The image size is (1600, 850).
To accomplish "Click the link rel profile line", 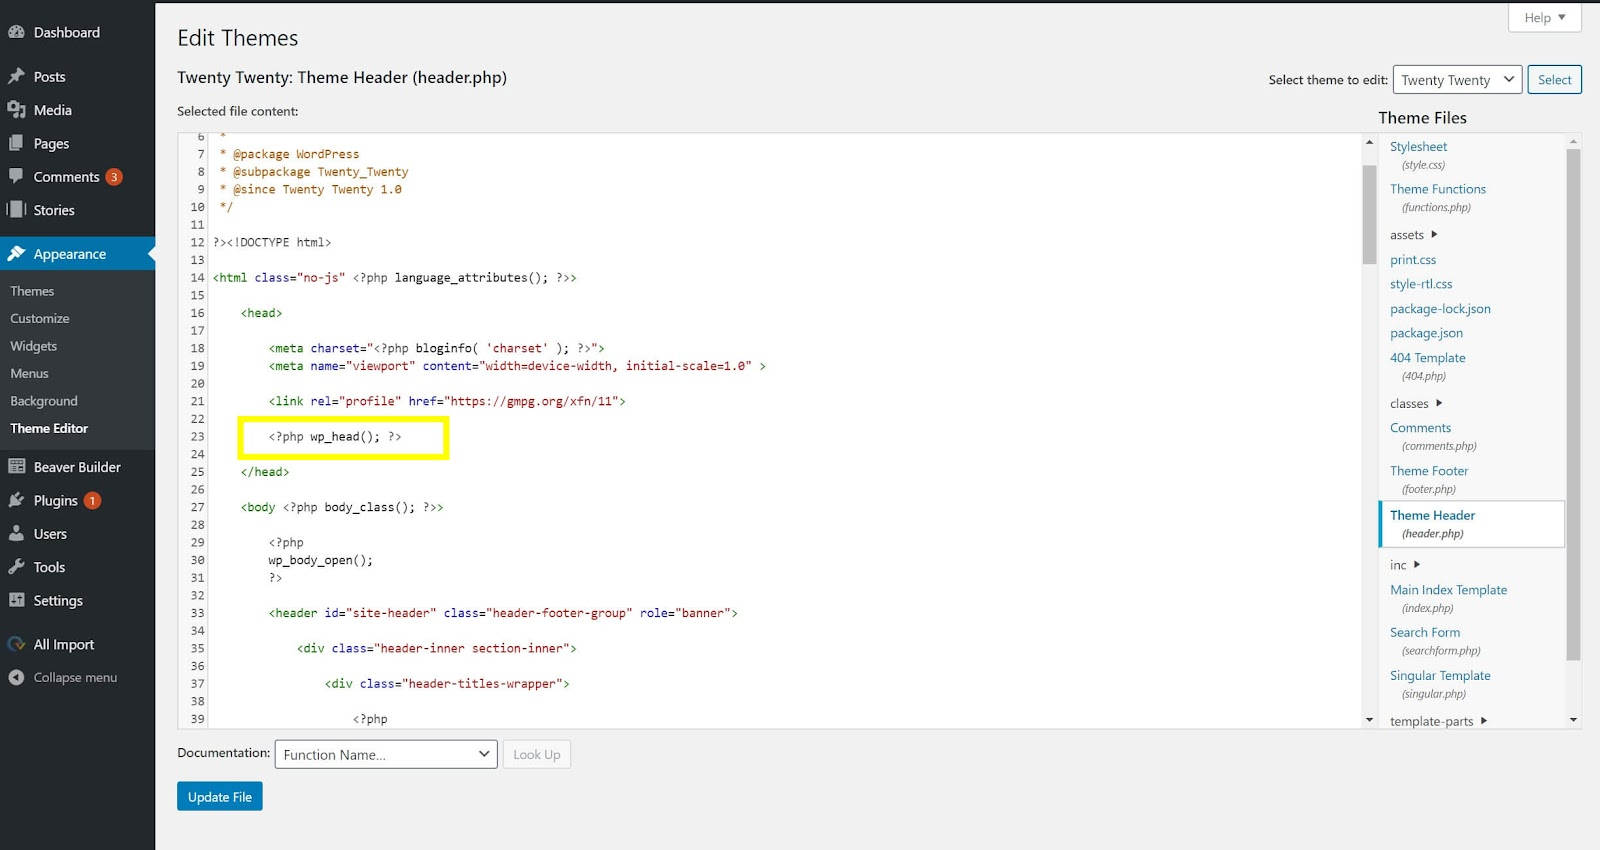I will pyautogui.click(x=447, y=401).
